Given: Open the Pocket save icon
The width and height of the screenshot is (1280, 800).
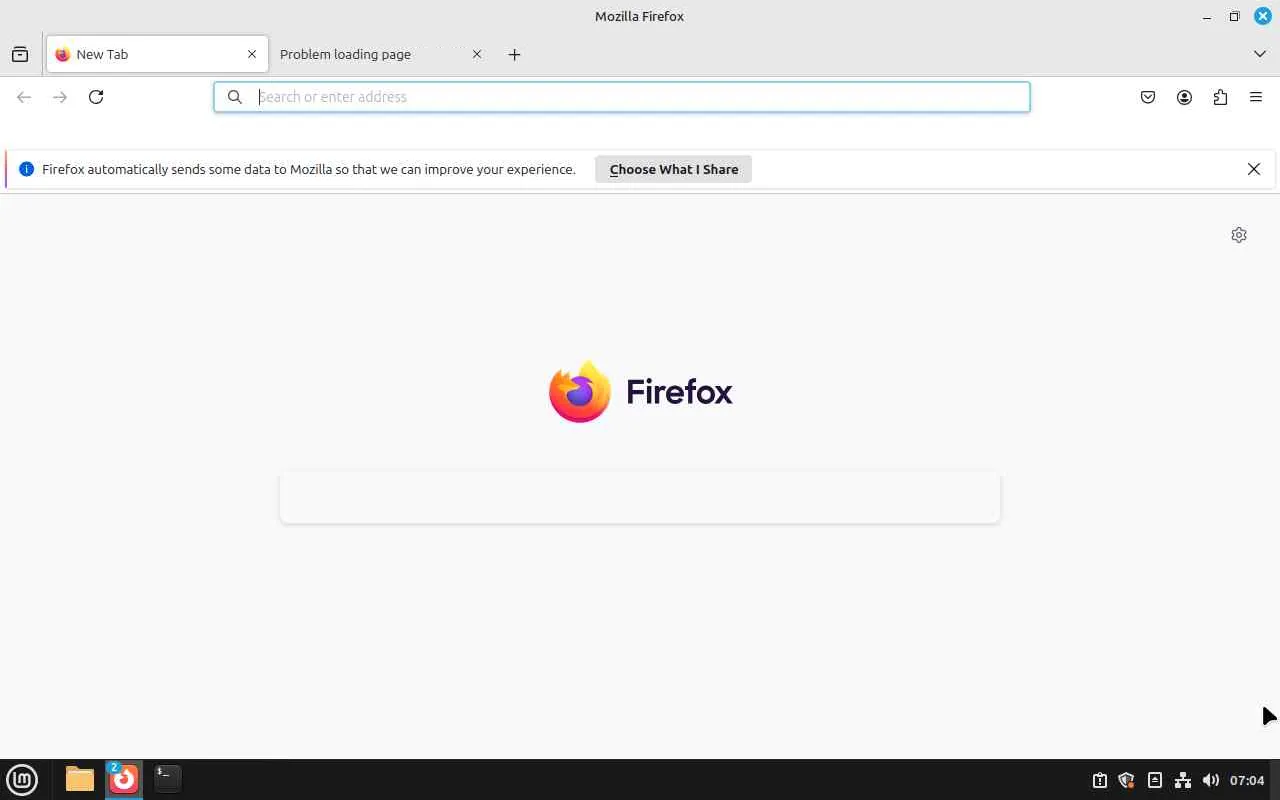Looking at the screenshot, I should [1148, 97].
